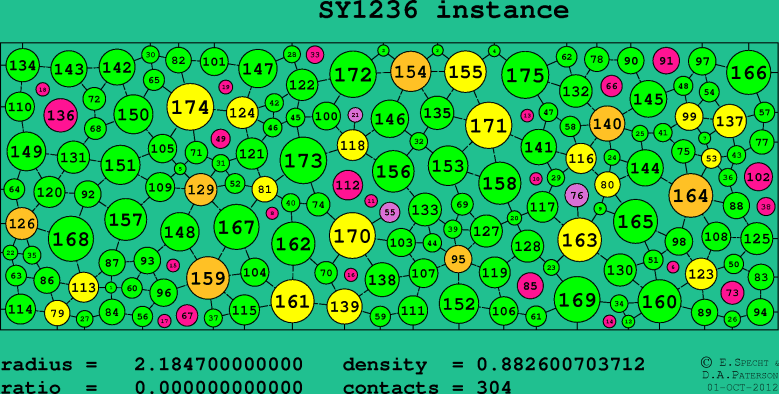Click the purple circle numbered 76

[x=577, y=195]
